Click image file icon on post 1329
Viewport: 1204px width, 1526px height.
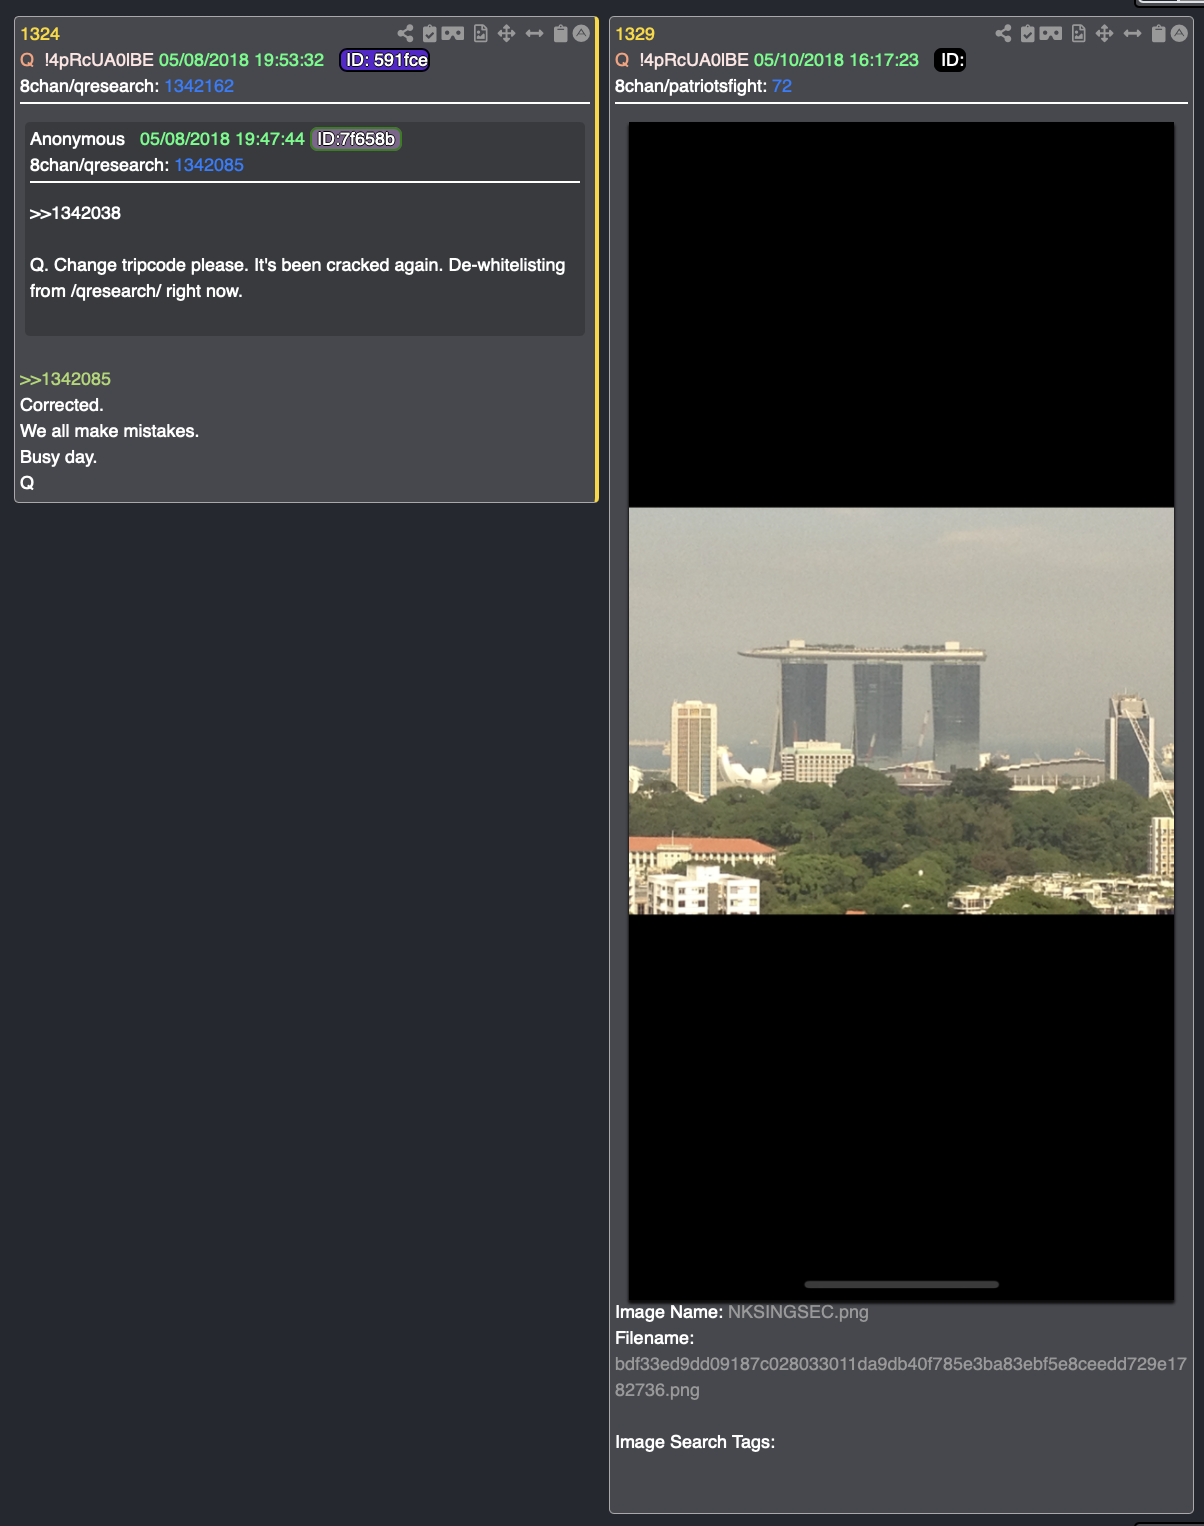click(1079, 34)
